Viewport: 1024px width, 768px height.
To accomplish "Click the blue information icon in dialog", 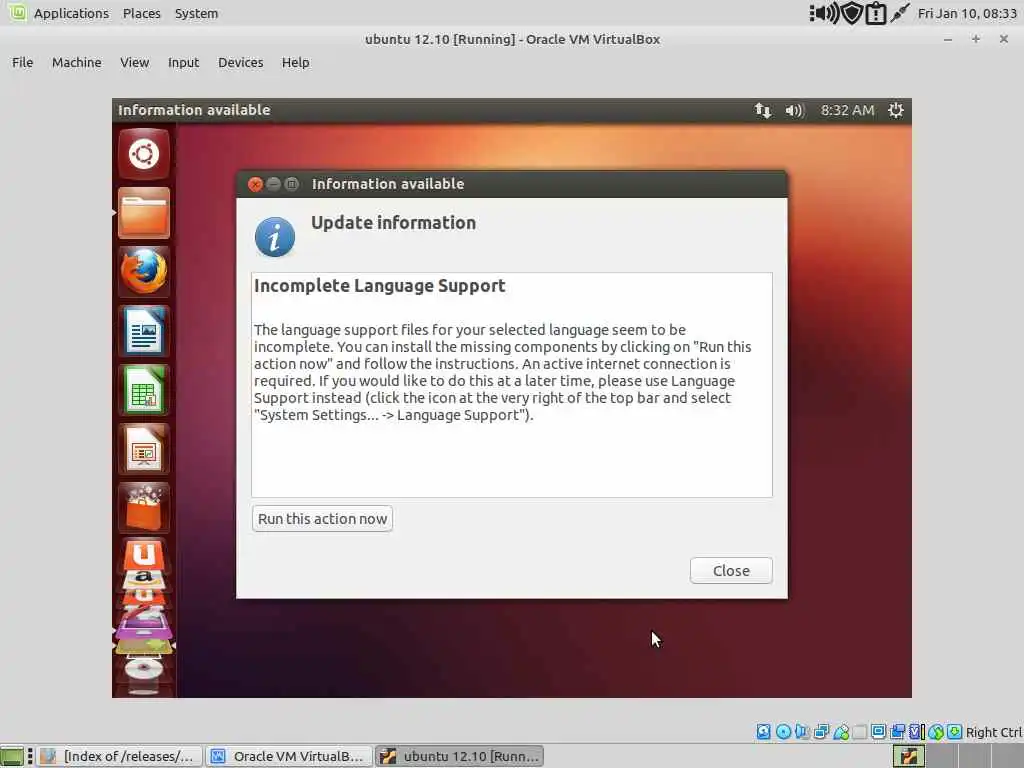I will tap(274, 237).
